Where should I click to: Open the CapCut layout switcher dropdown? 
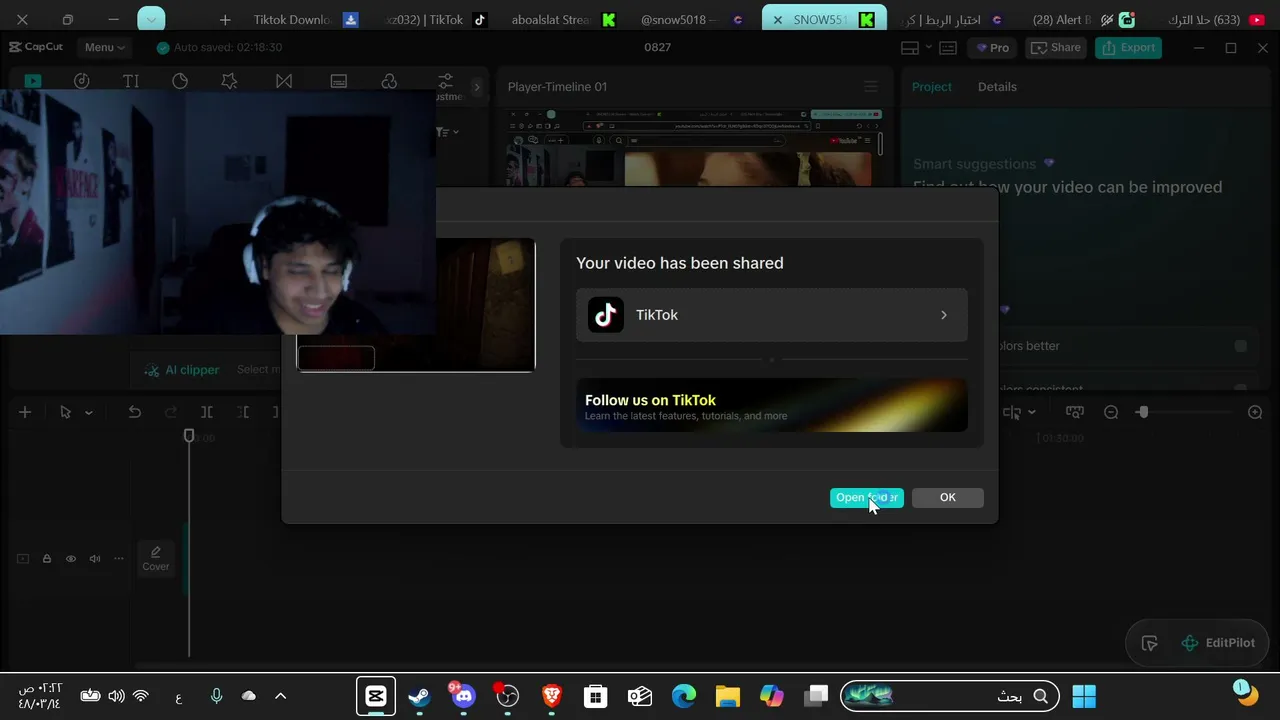point(916,47)
